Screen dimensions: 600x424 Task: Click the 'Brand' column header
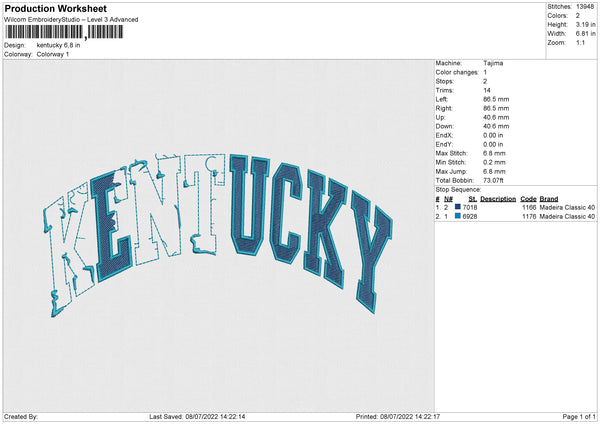[x=549, y=199]
